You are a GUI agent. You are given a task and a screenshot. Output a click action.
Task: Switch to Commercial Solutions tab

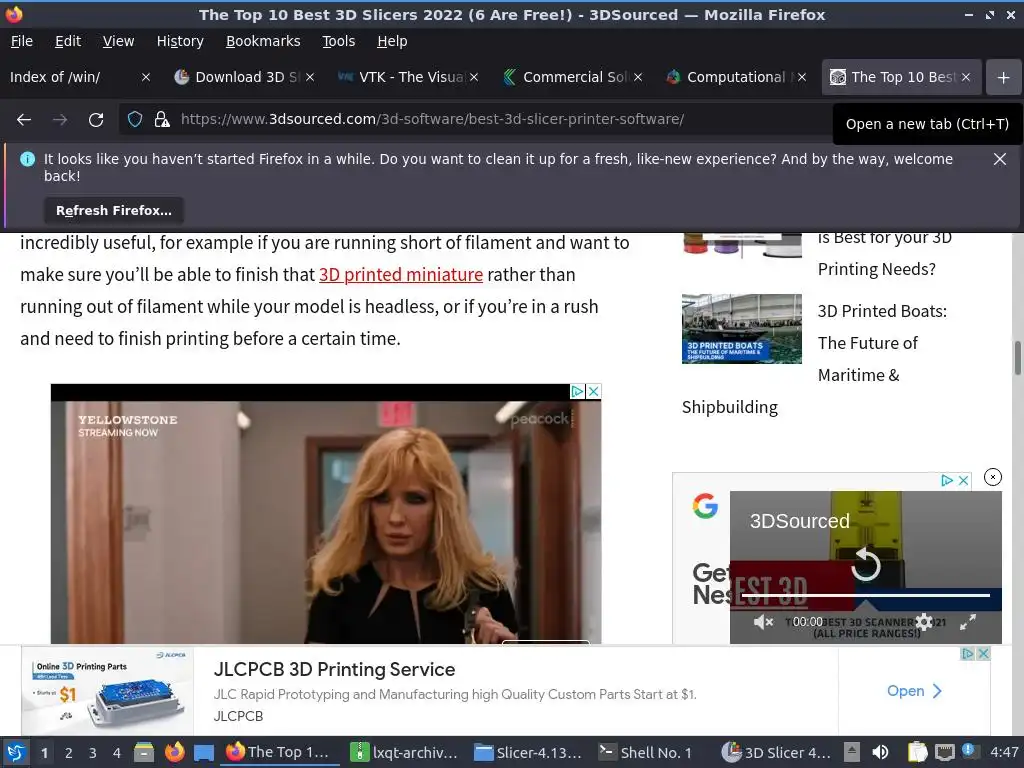[x=571, y=77]
